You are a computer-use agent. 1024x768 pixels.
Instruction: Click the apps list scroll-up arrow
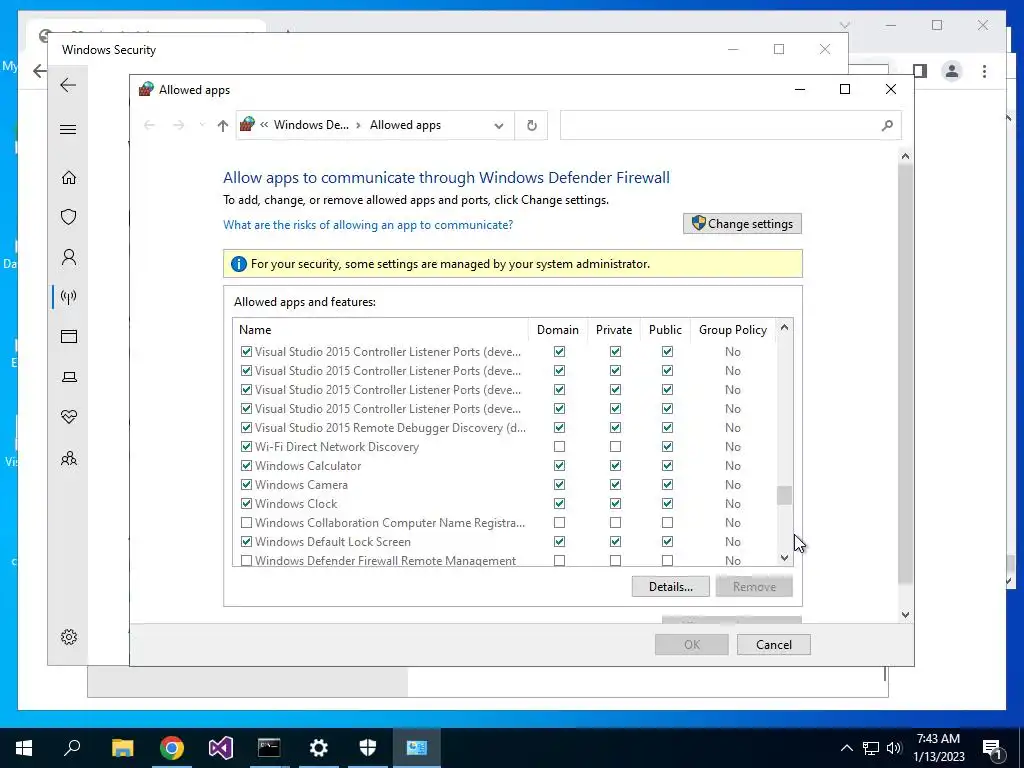pos(784,327)
